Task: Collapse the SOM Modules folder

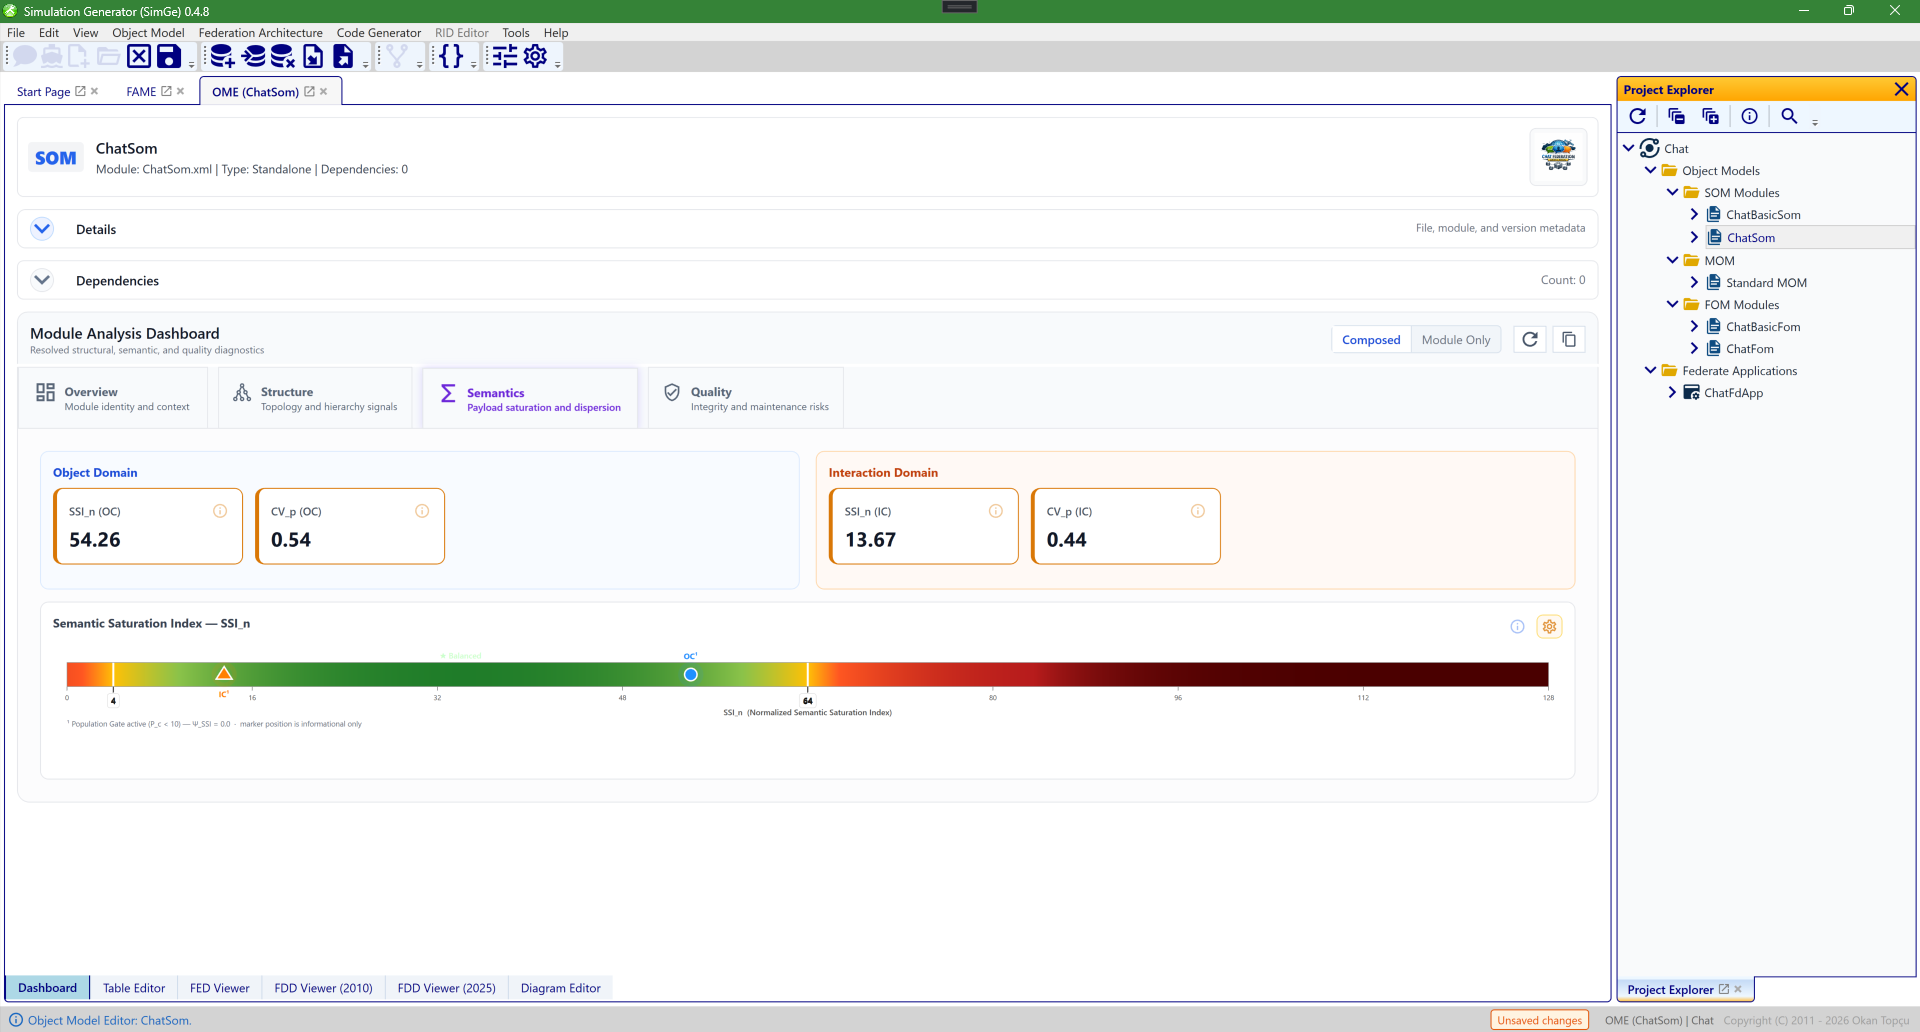Action: coord(1673,192)
